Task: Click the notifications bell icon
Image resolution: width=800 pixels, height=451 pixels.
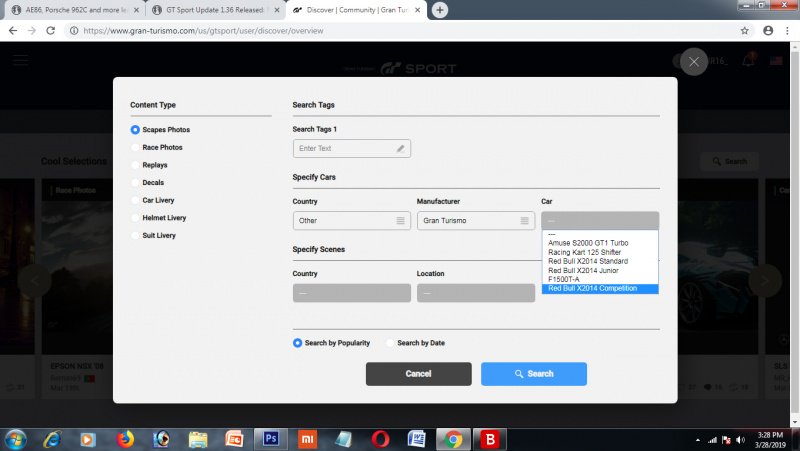Action: (x=748, y=61)
